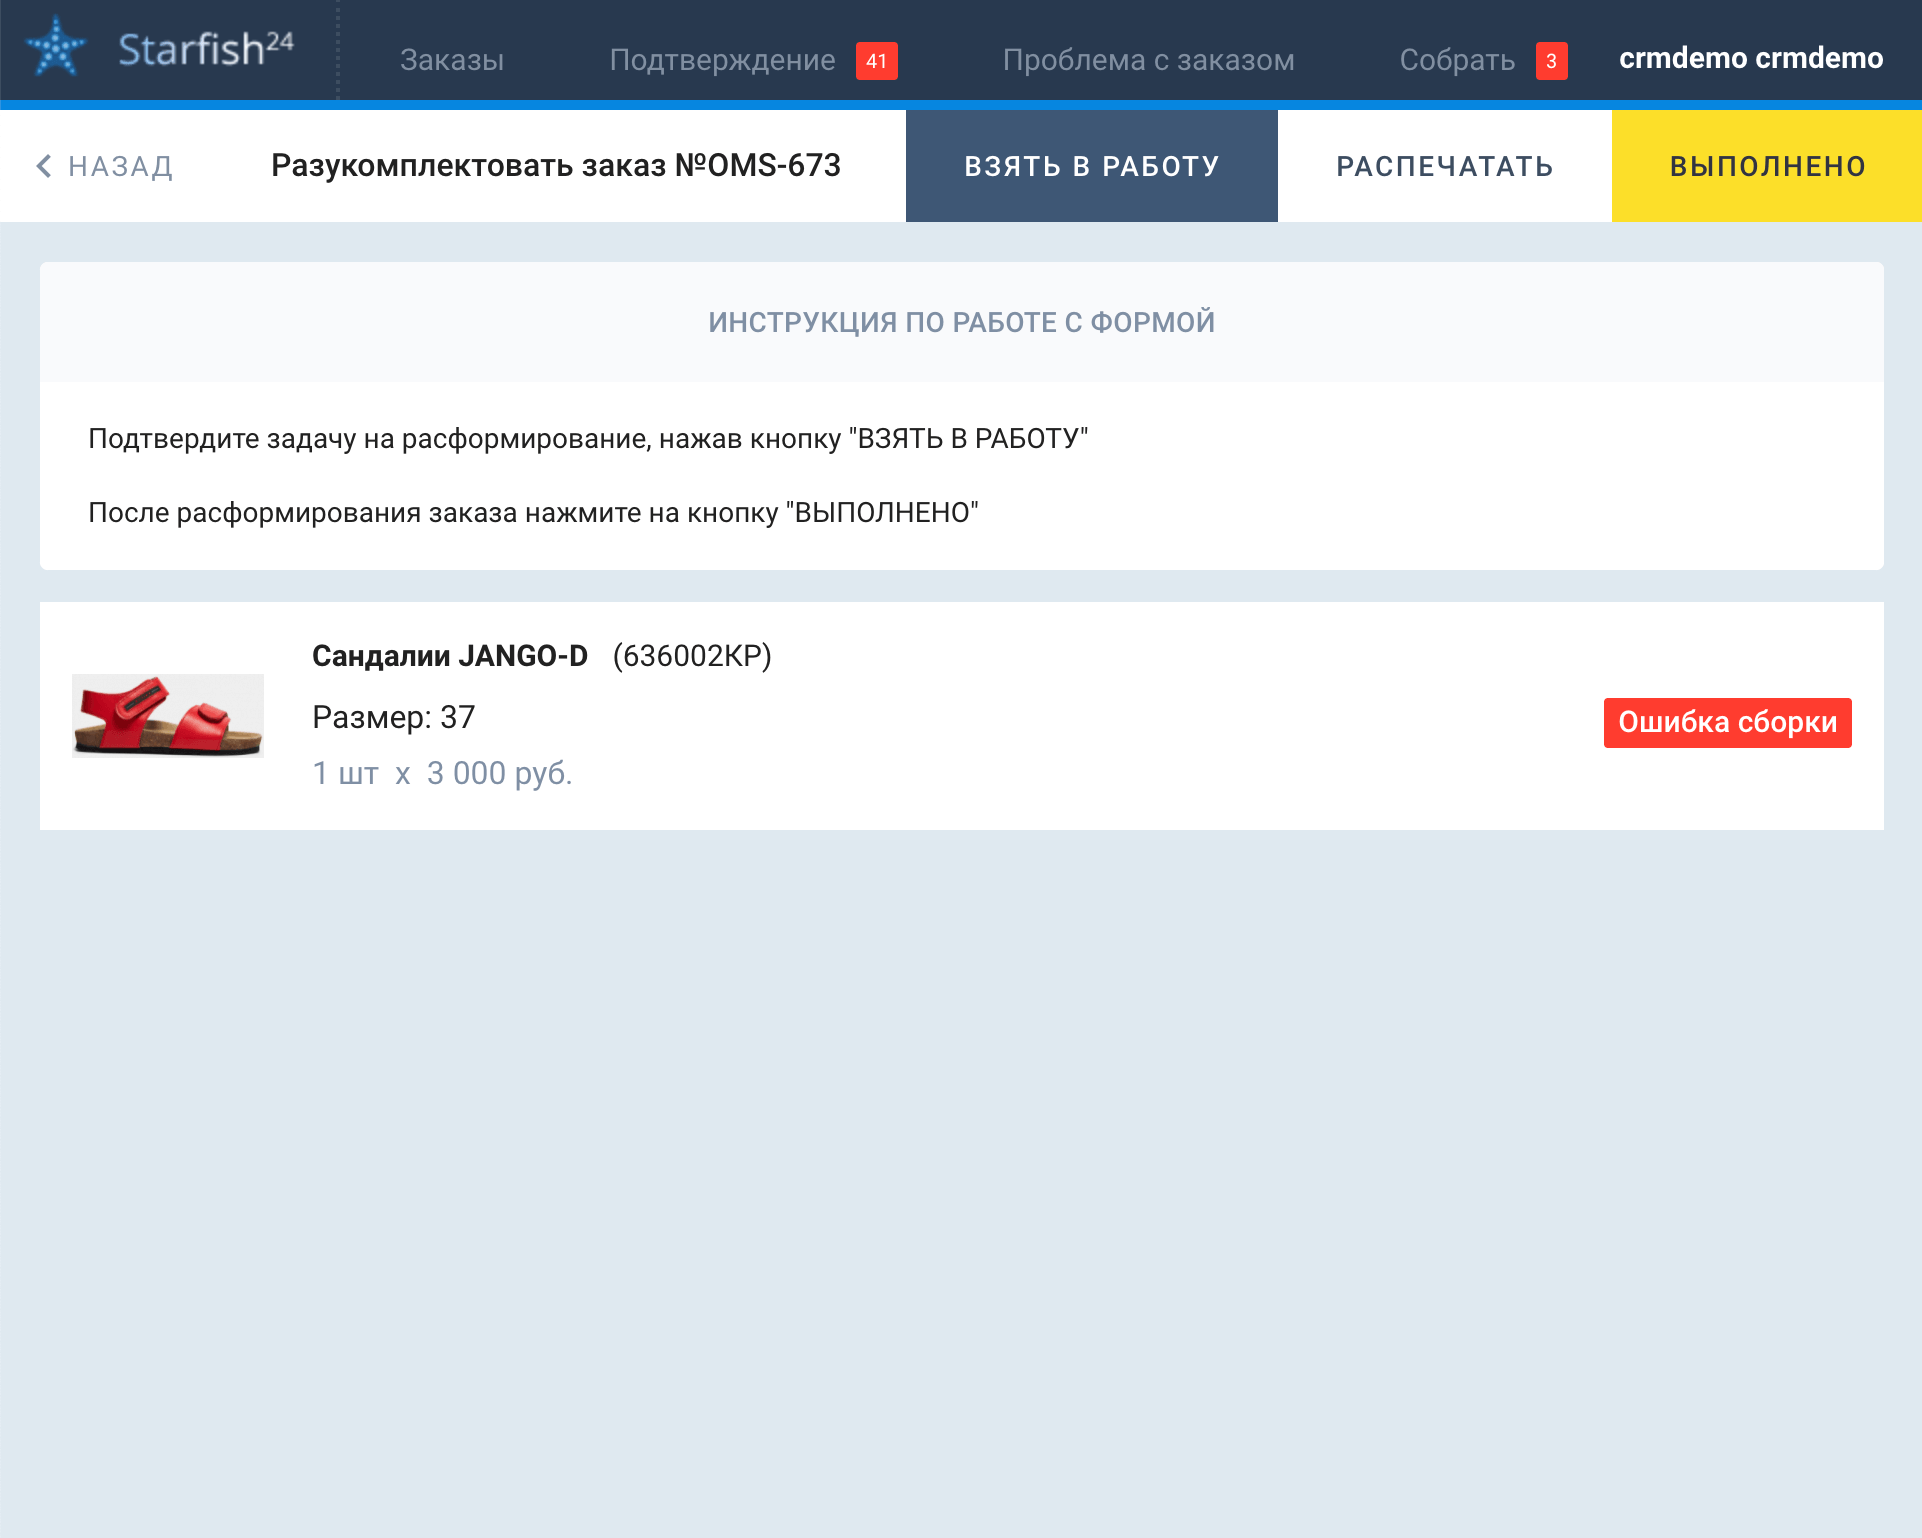Go back via НАЗАД link
The image size is (1922, 1538).
pyautogui.click(x=120, y=166)
